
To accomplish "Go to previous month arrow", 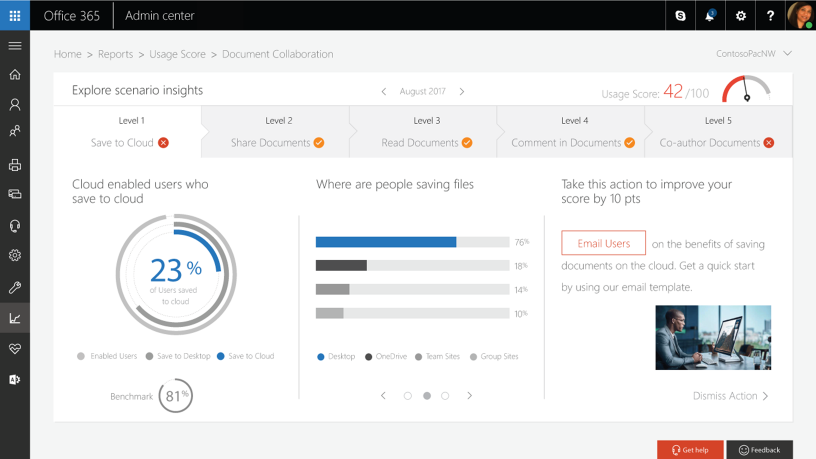I will click(384, 92).
